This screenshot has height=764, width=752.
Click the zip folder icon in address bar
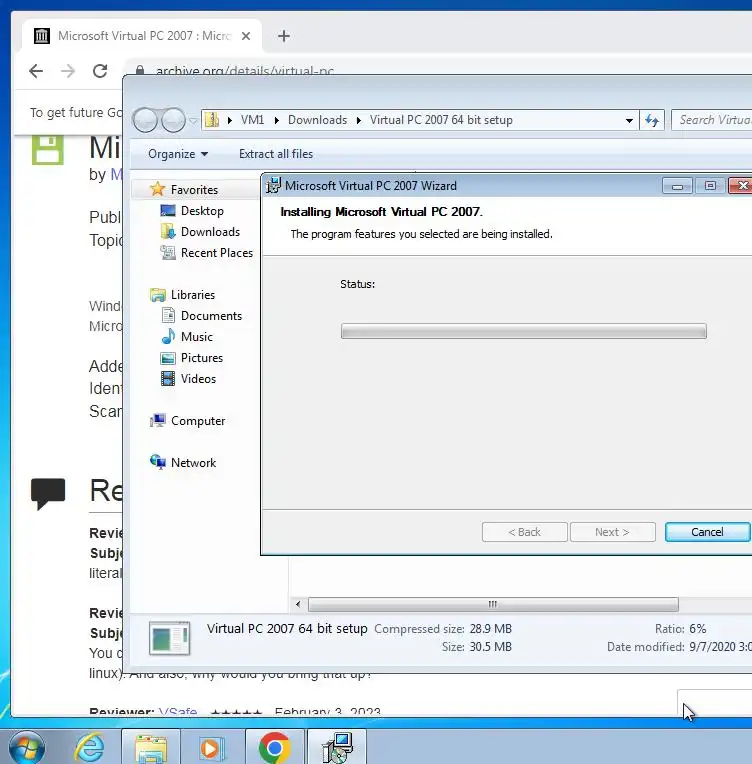[x=212, y=119]
